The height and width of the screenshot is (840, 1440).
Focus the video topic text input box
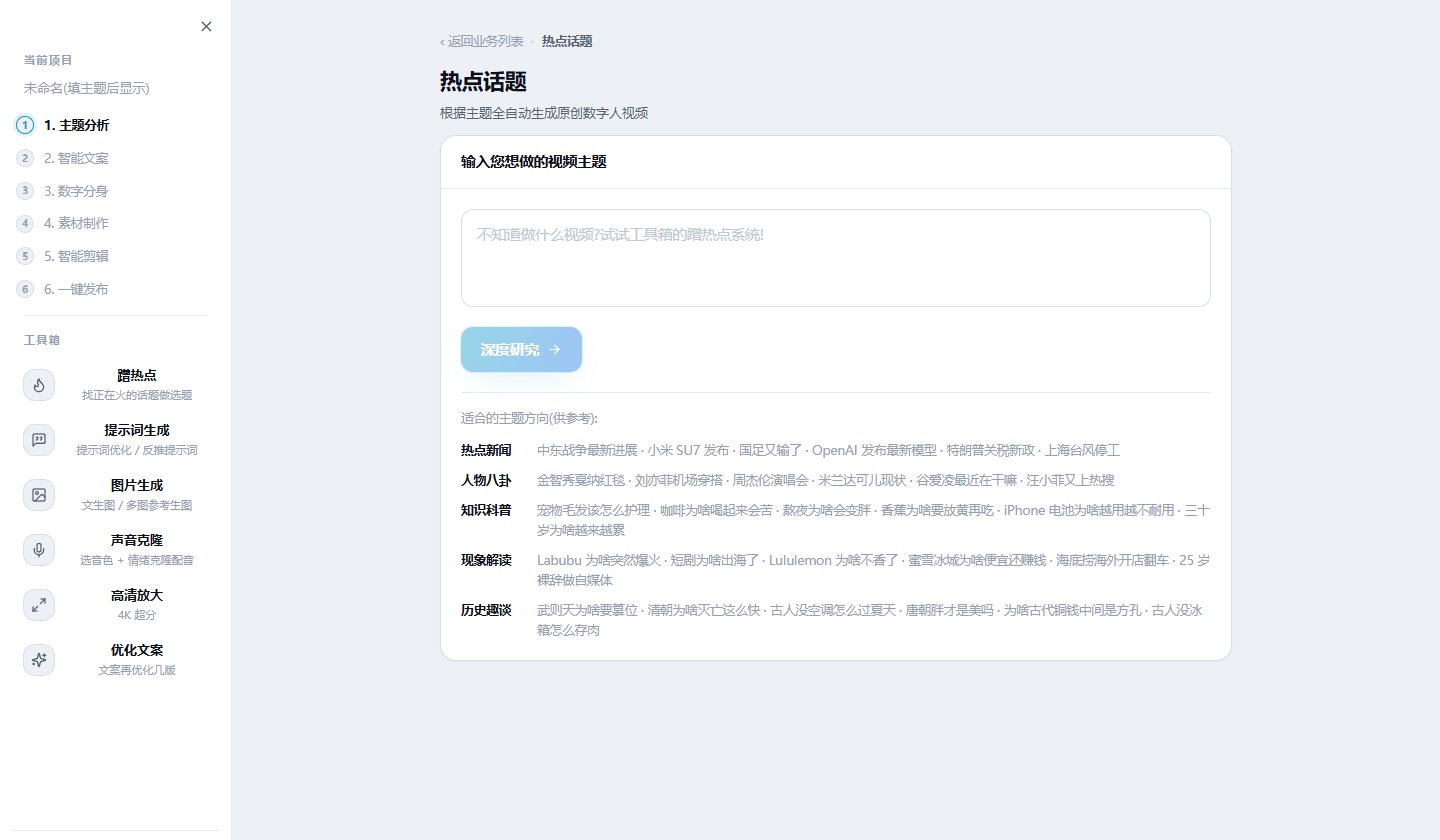pyautogui.click(x=836, y=258)
